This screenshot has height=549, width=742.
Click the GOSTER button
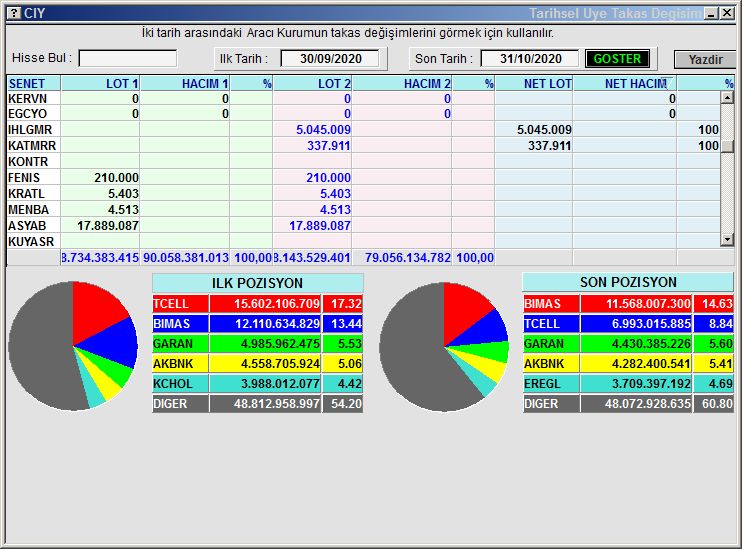coord(617,59)
